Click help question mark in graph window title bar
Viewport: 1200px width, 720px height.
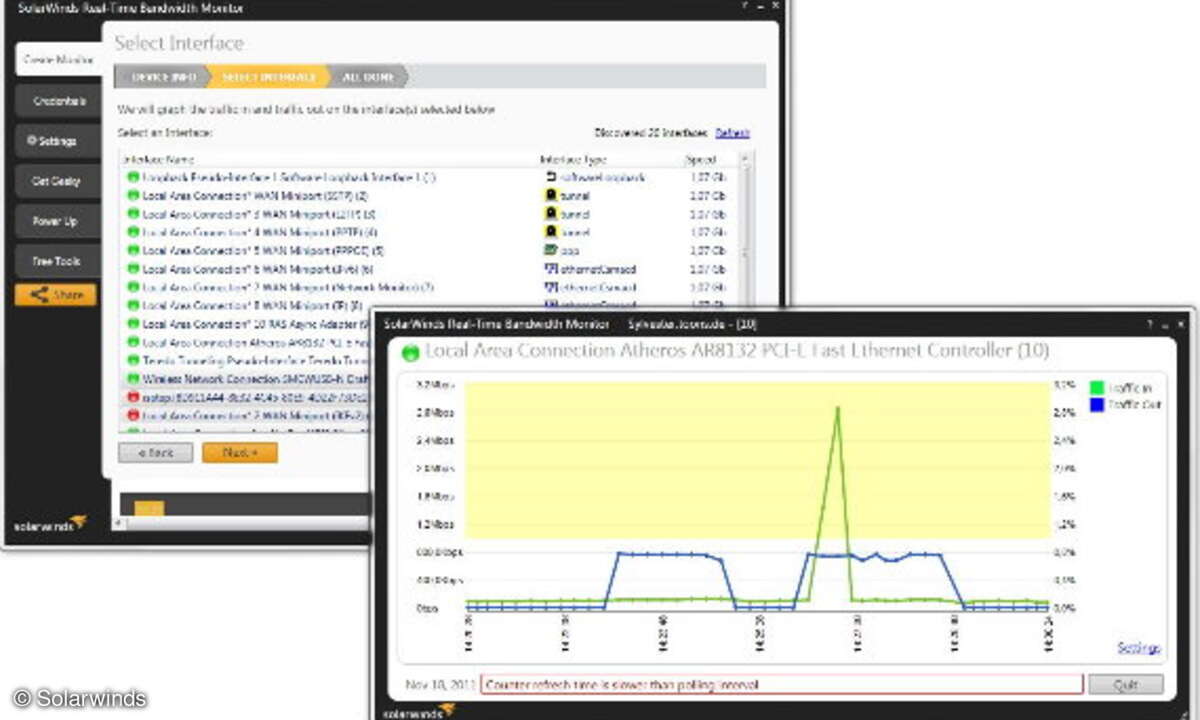tap(1150, 325)
